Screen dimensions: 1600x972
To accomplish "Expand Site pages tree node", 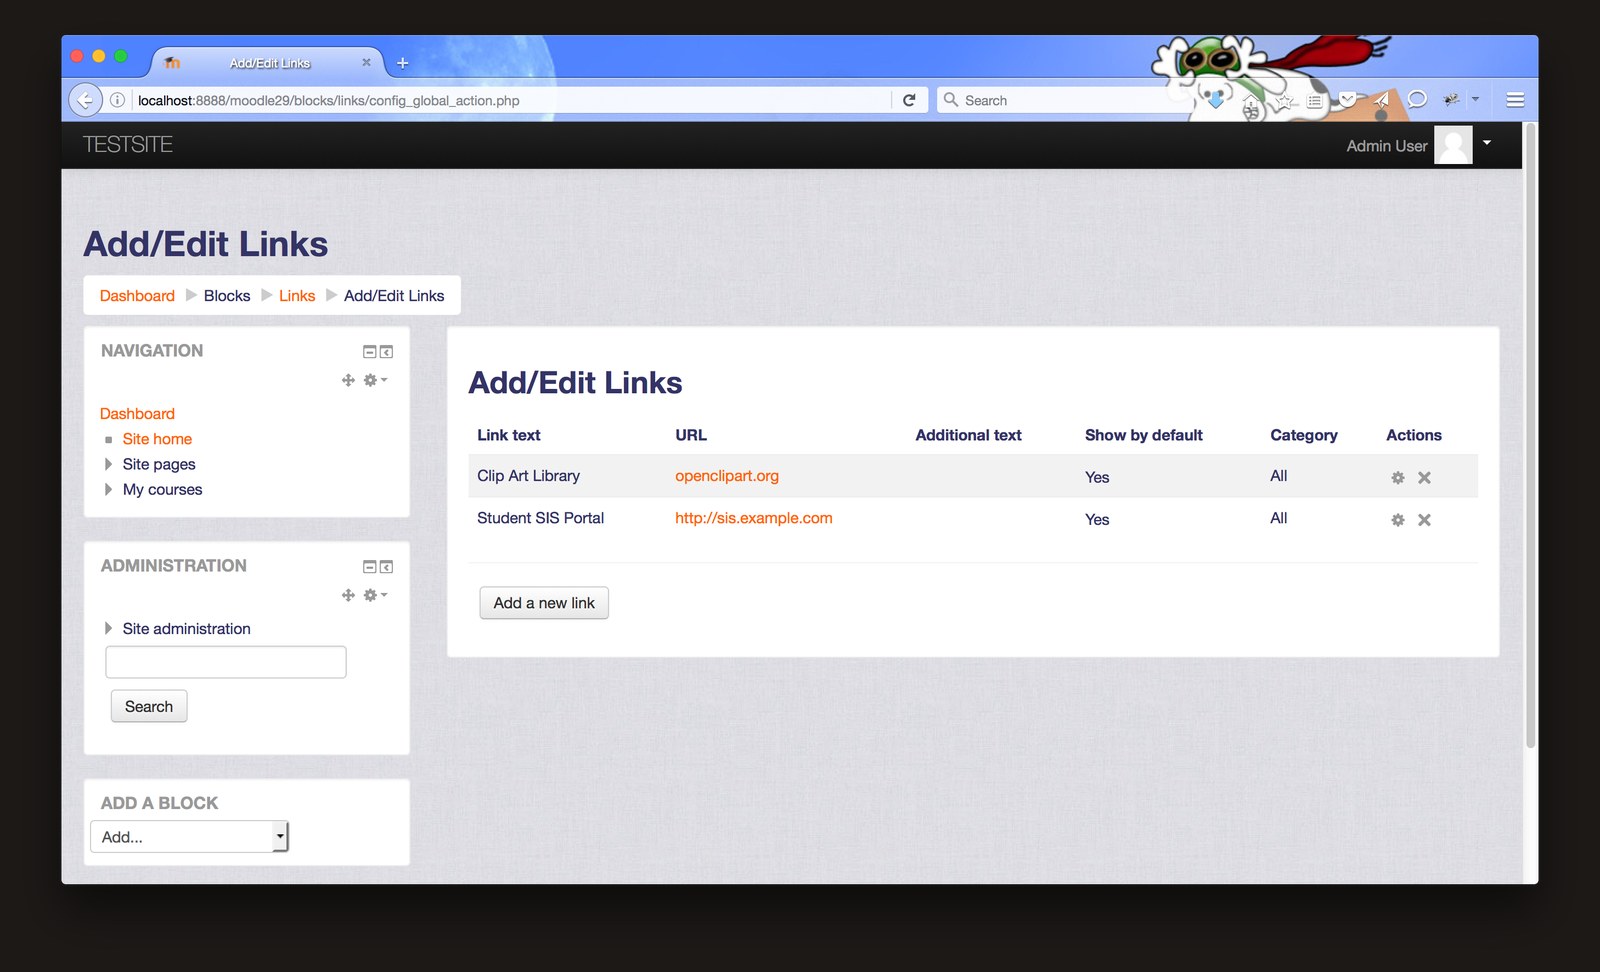I will (x=108, y=464).
